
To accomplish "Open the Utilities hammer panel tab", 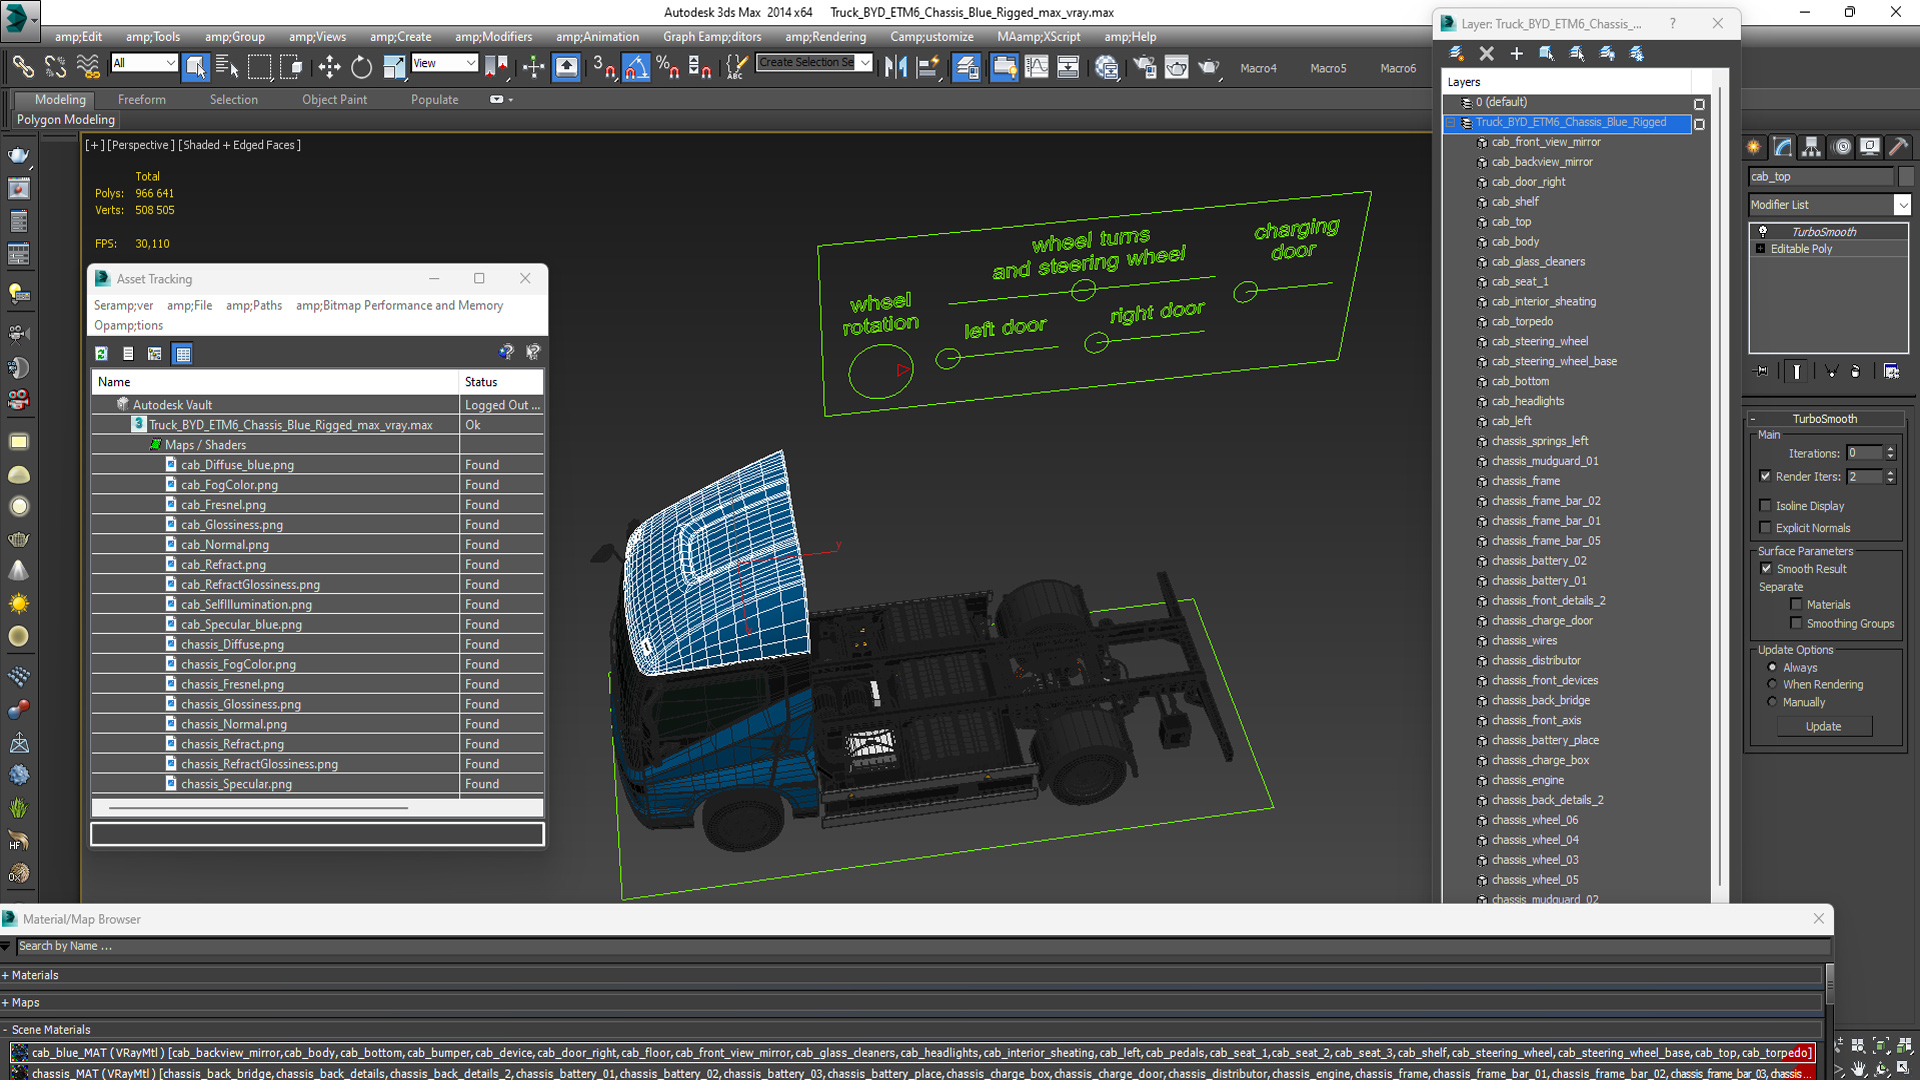I will (x=1898, y=147).
